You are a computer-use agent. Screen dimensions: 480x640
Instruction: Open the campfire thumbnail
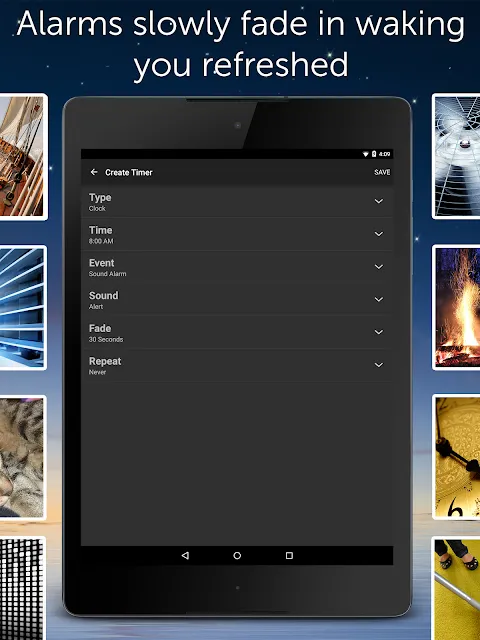point(458,307)
